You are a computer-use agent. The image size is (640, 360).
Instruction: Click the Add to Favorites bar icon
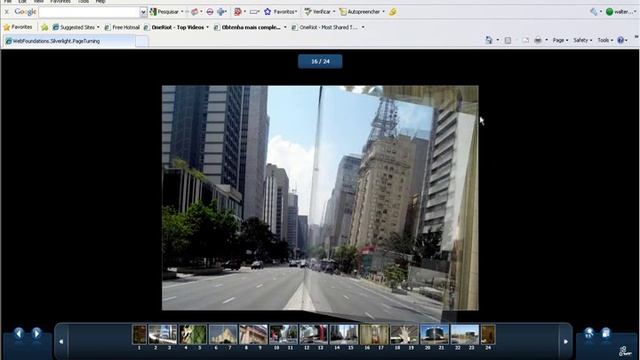(44, 27)
